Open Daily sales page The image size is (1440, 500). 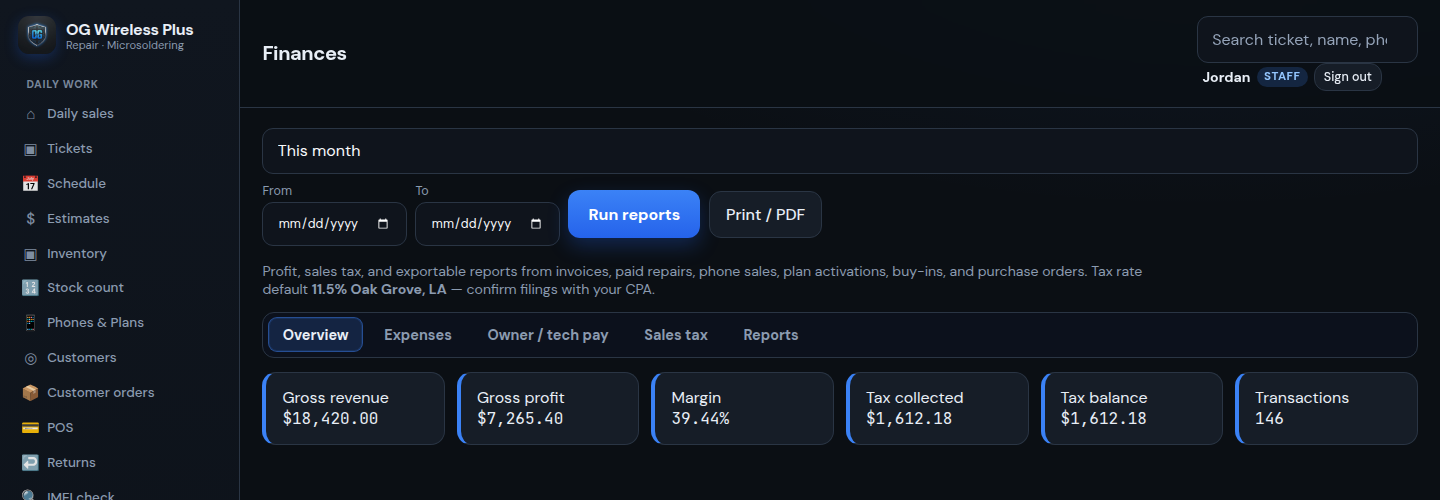pos(120,114)
